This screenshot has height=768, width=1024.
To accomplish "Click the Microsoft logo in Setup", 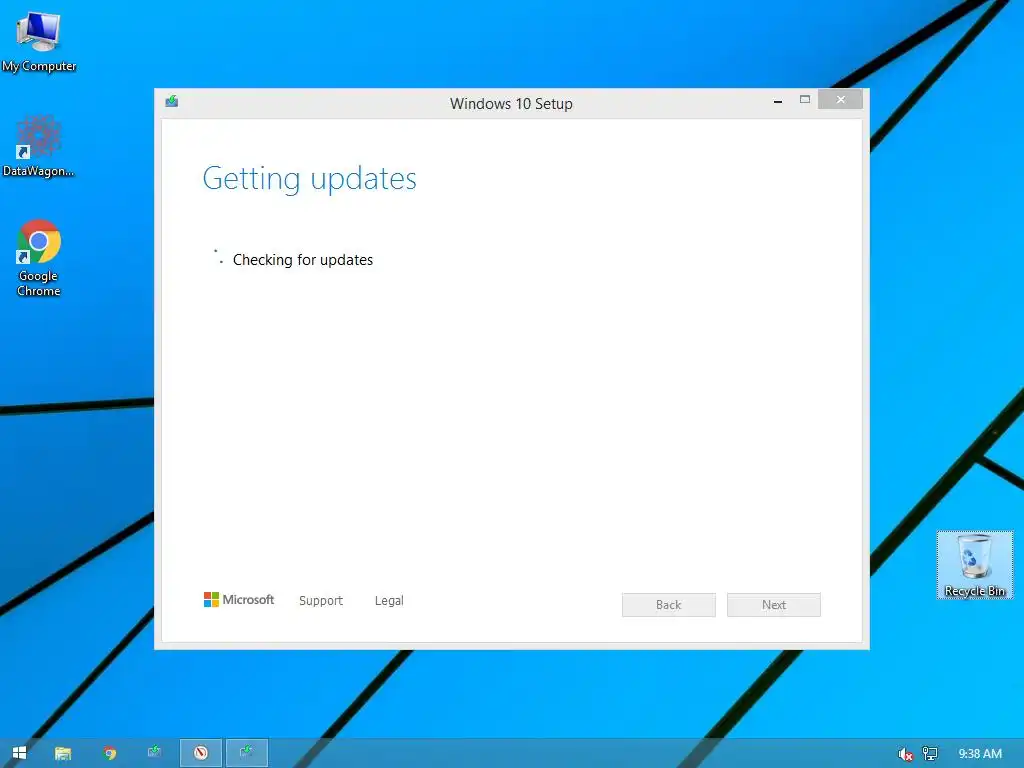I will [239, 600].
